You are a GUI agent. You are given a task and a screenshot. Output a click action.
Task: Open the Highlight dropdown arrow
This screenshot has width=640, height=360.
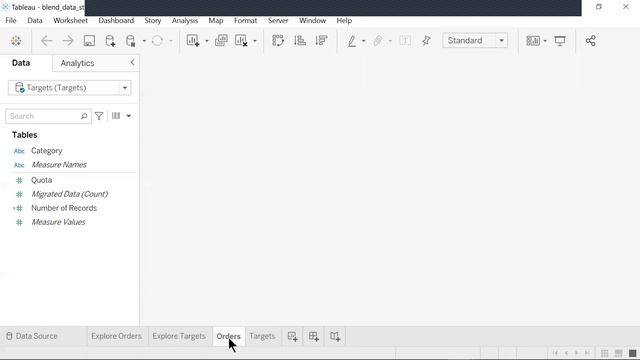coord(363,41)
